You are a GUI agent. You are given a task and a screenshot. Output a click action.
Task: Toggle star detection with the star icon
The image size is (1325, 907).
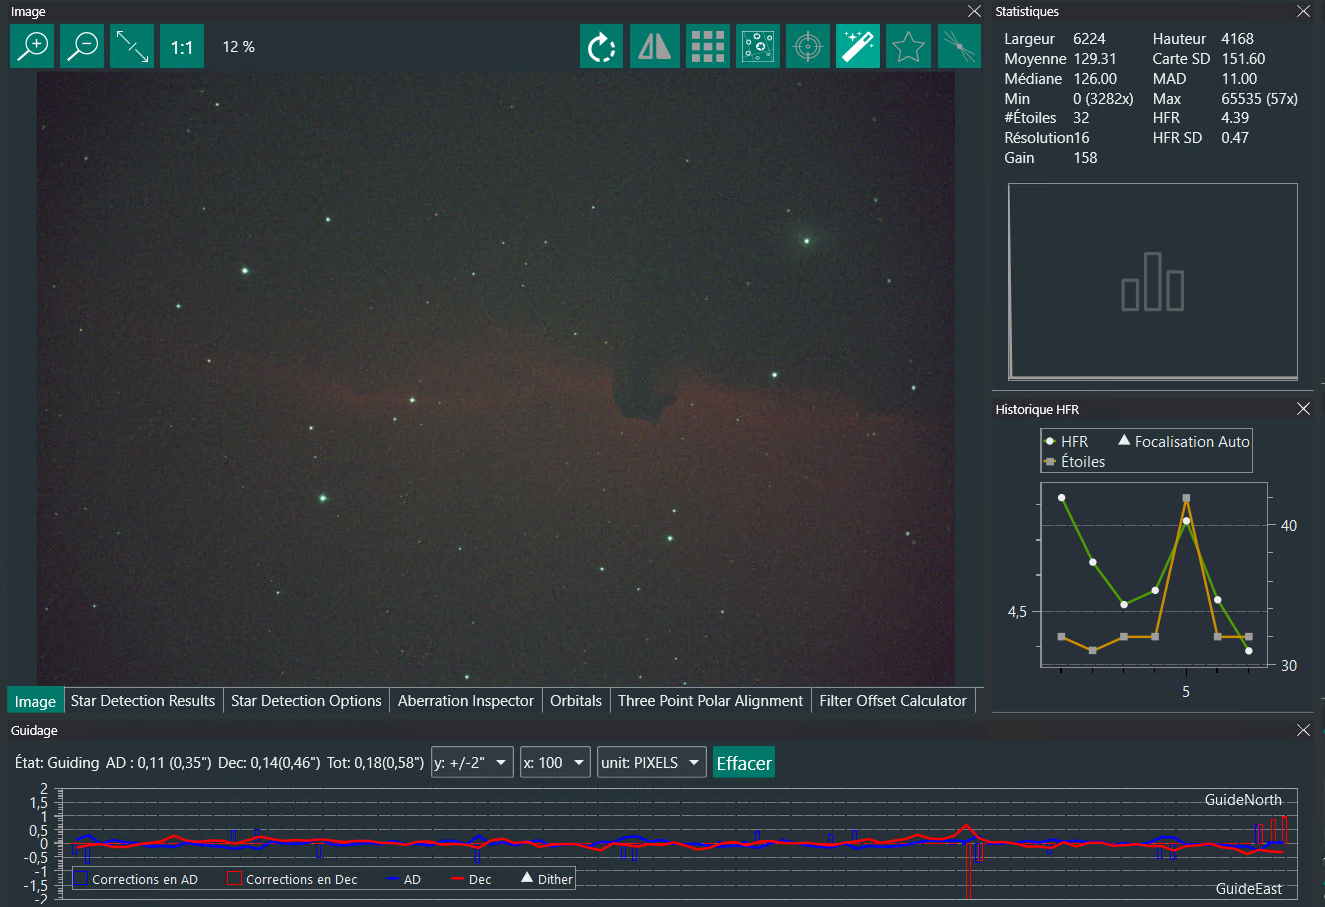tap(908, 47)
